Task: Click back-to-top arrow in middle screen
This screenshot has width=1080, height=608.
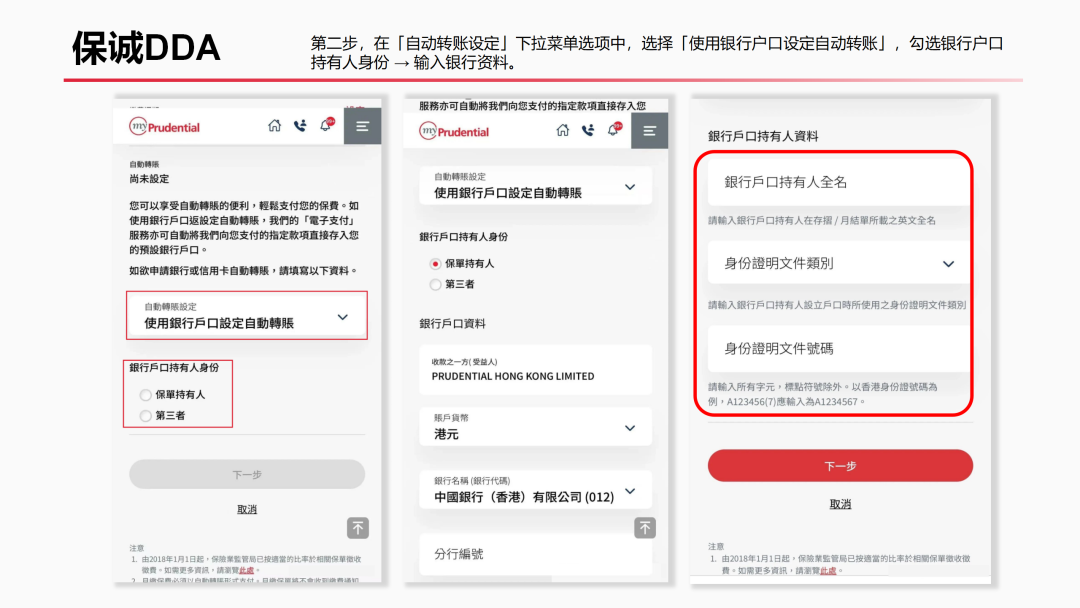Action: click(645, 528)
